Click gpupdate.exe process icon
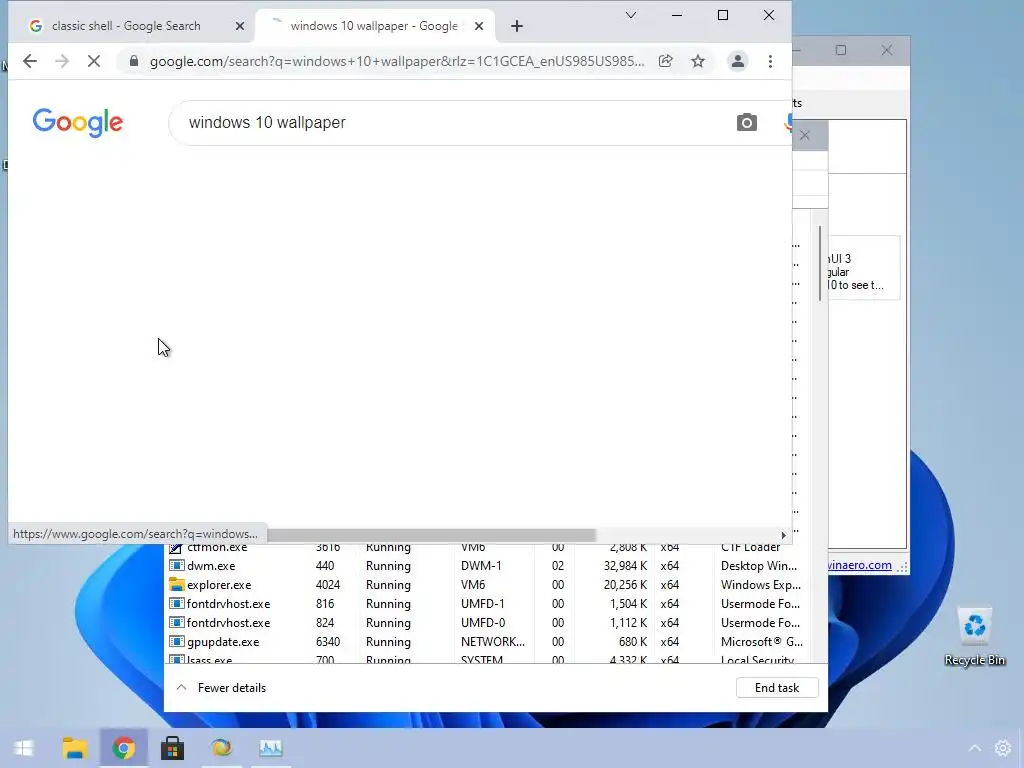 pos(176,641)
